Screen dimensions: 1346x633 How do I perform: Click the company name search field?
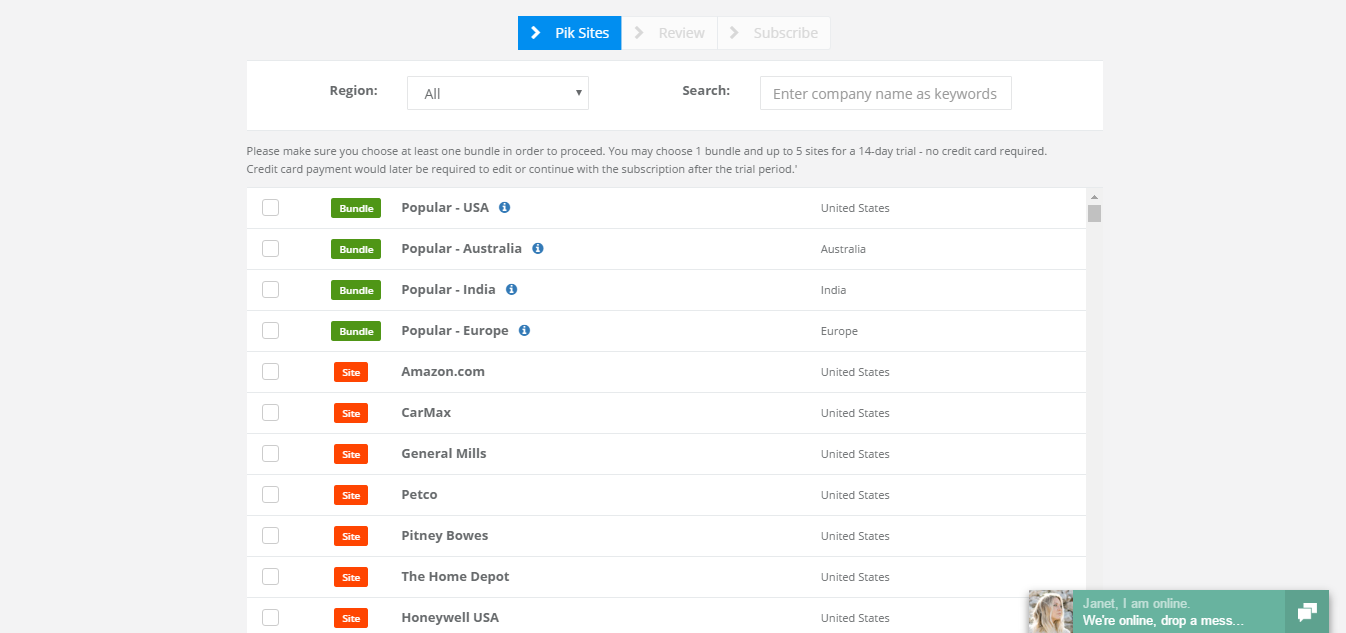point(886,93)
